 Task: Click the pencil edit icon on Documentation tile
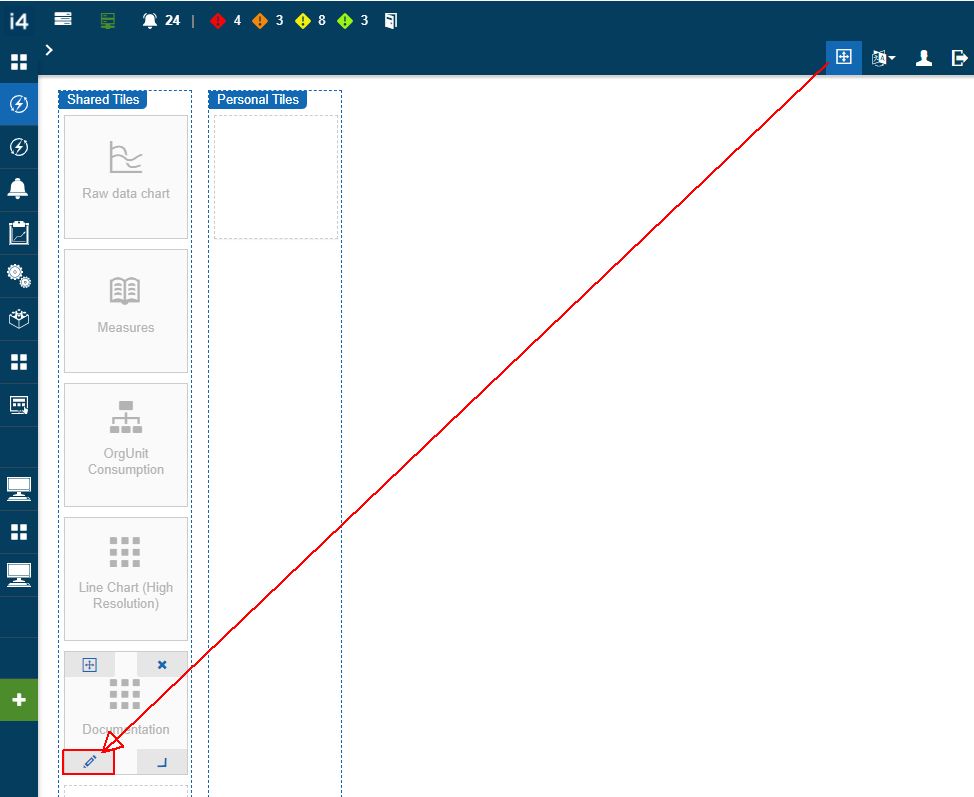(89, 762)
